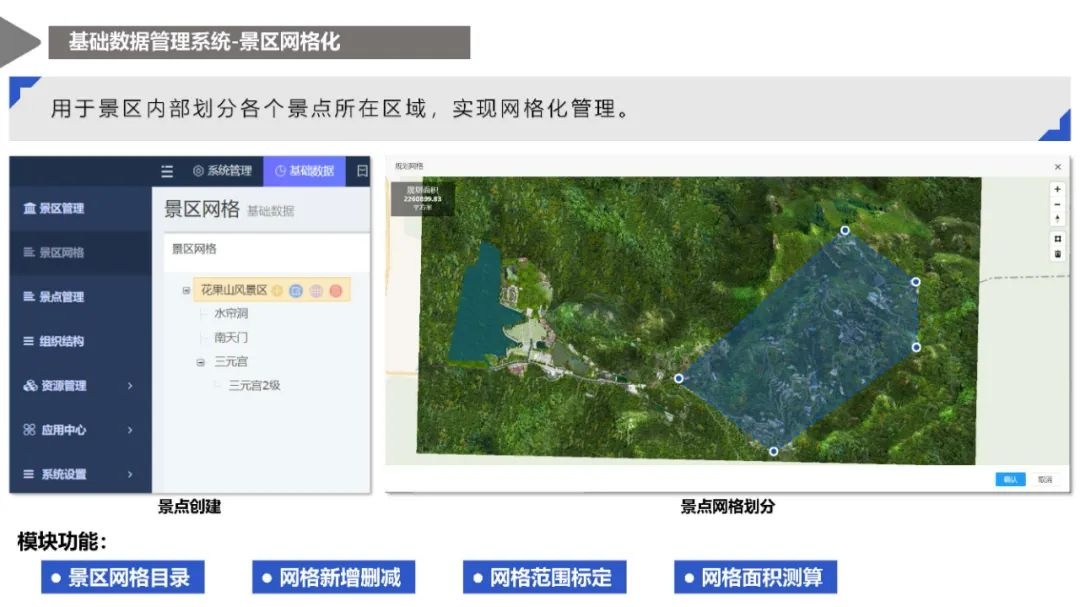Click the cancel button in dialog

pyautogui.click(x=1045, y=480)
